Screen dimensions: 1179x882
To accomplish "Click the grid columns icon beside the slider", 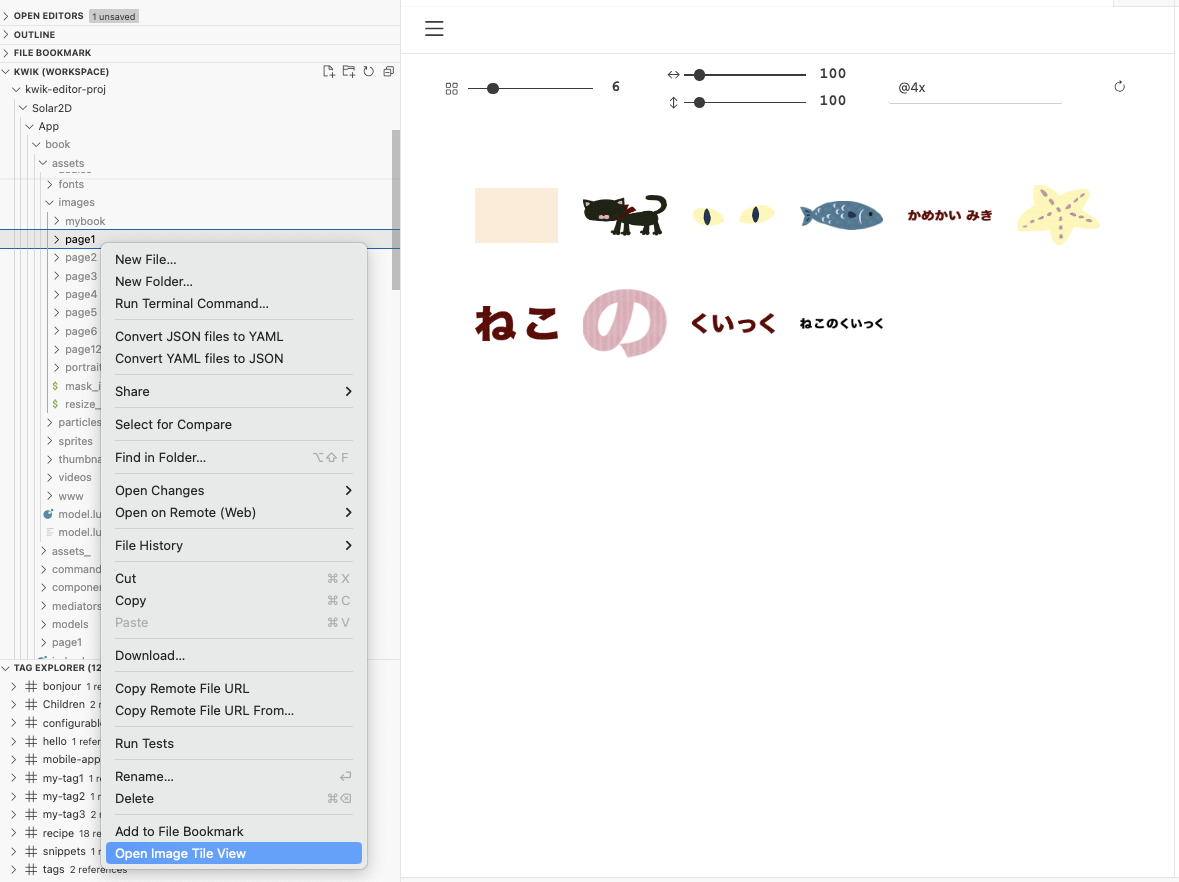I will 451,89.
